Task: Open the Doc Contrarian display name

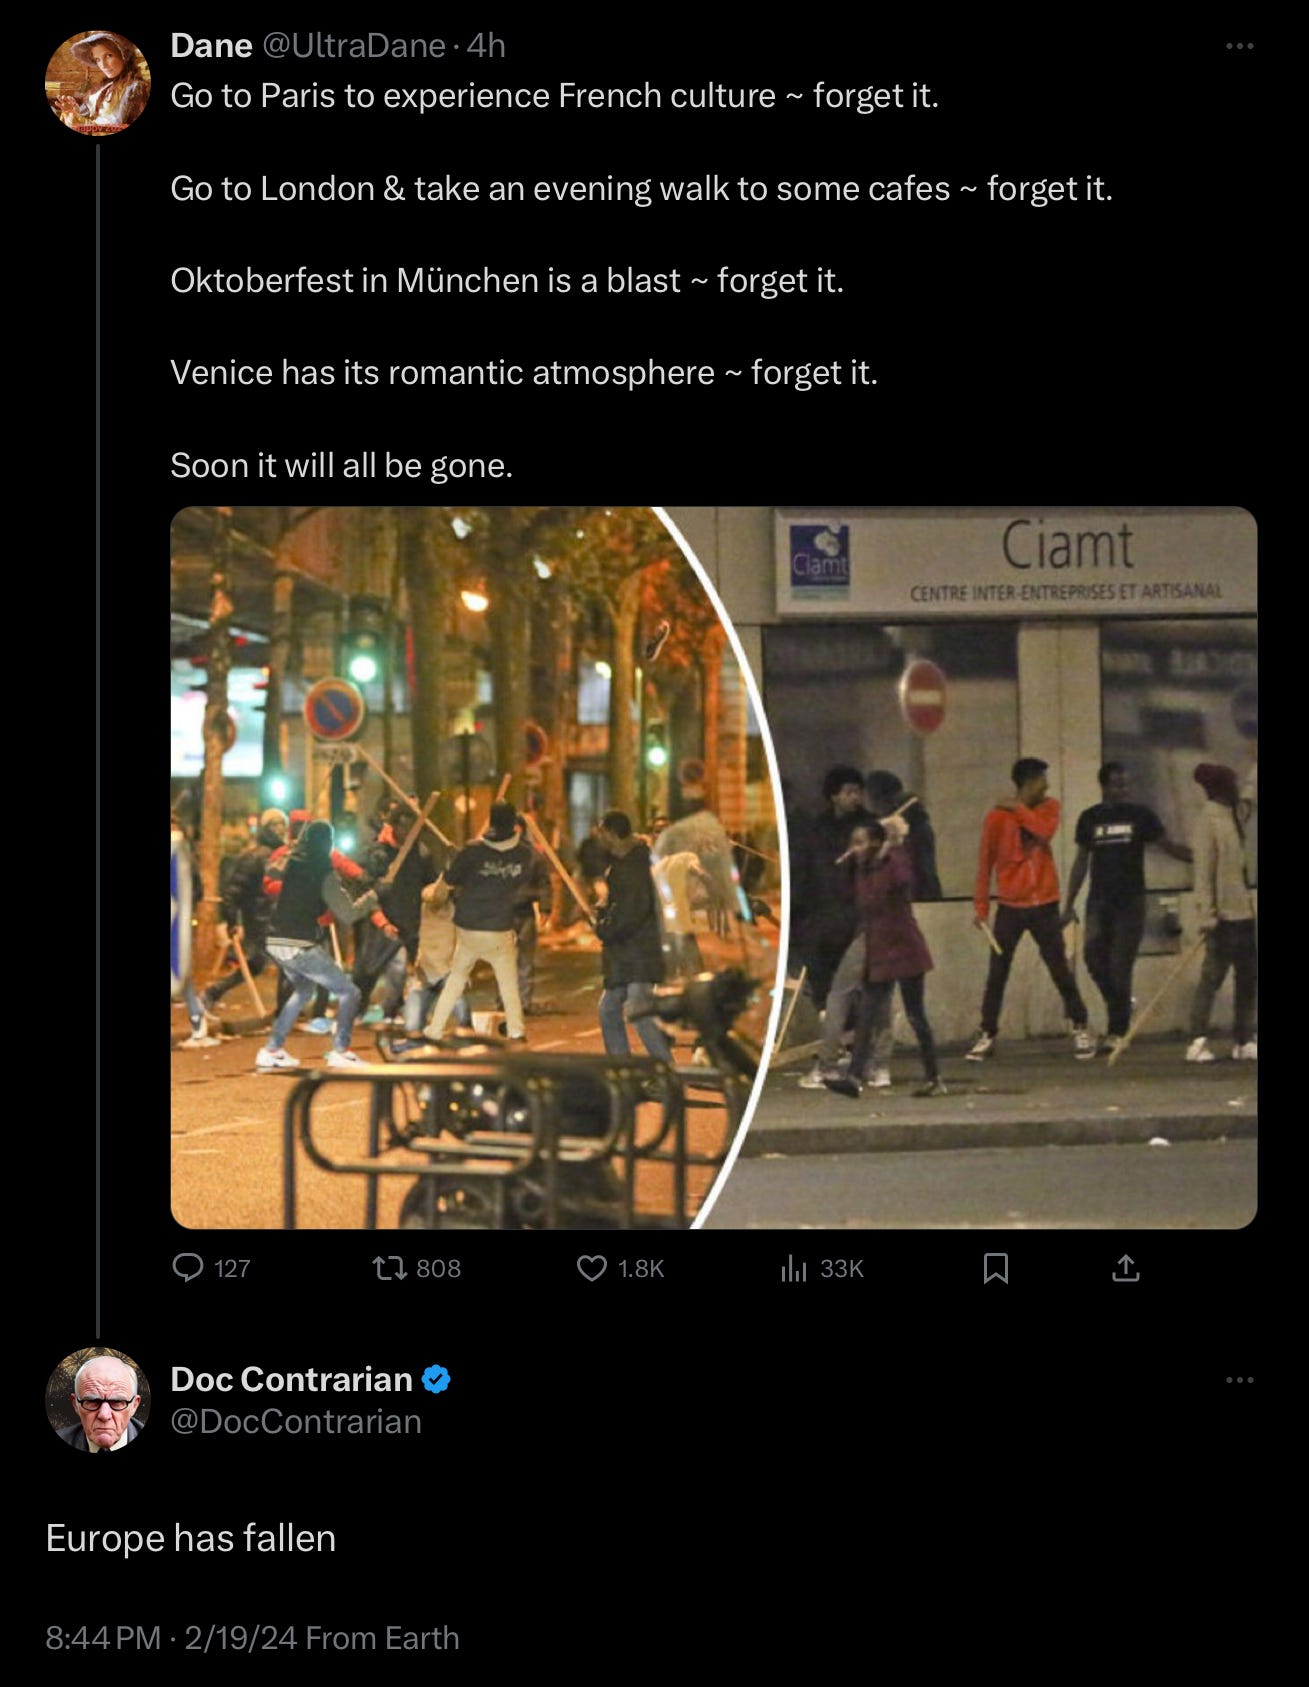Action: (291, 1379)
